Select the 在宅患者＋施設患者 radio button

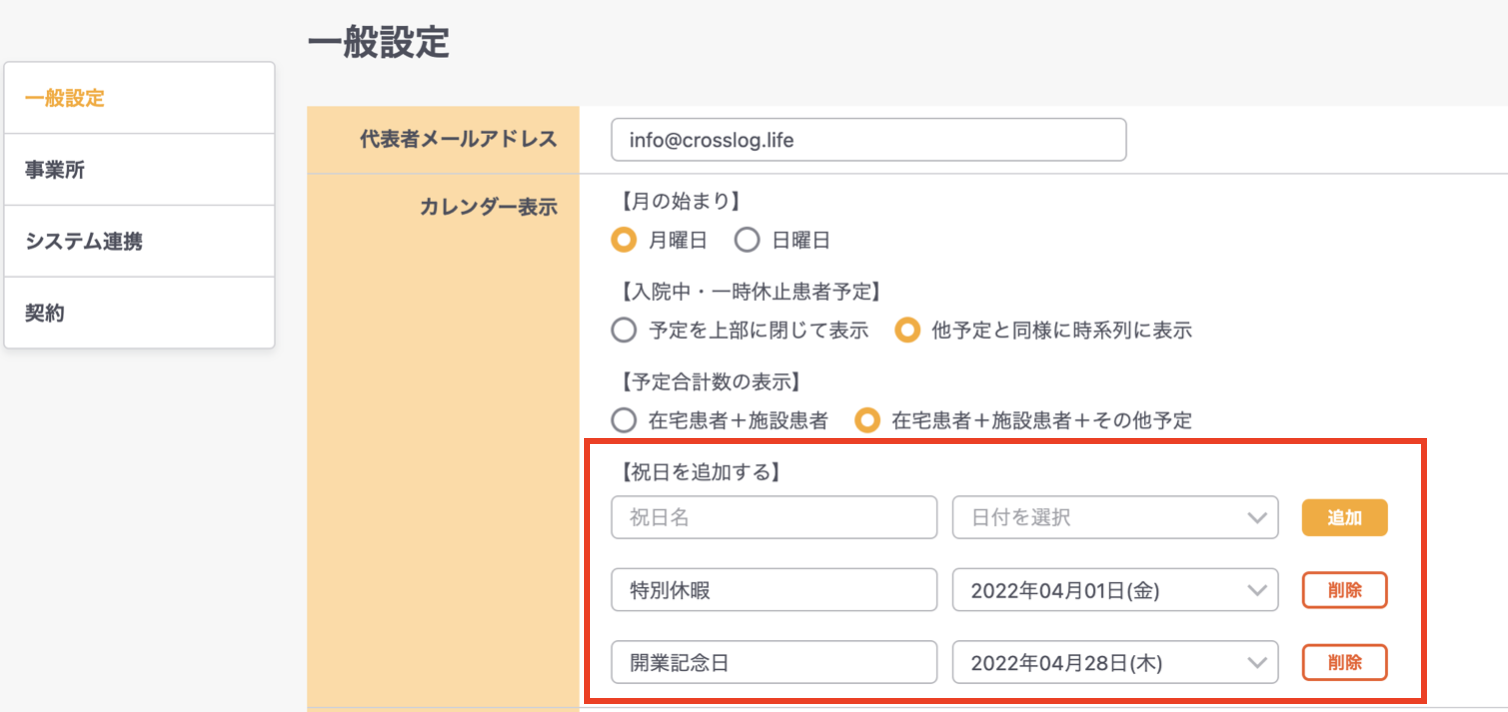click(625, 421)
